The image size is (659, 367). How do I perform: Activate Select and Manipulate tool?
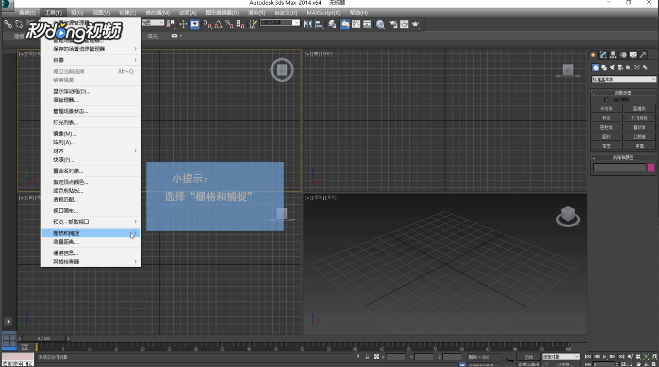183,24
